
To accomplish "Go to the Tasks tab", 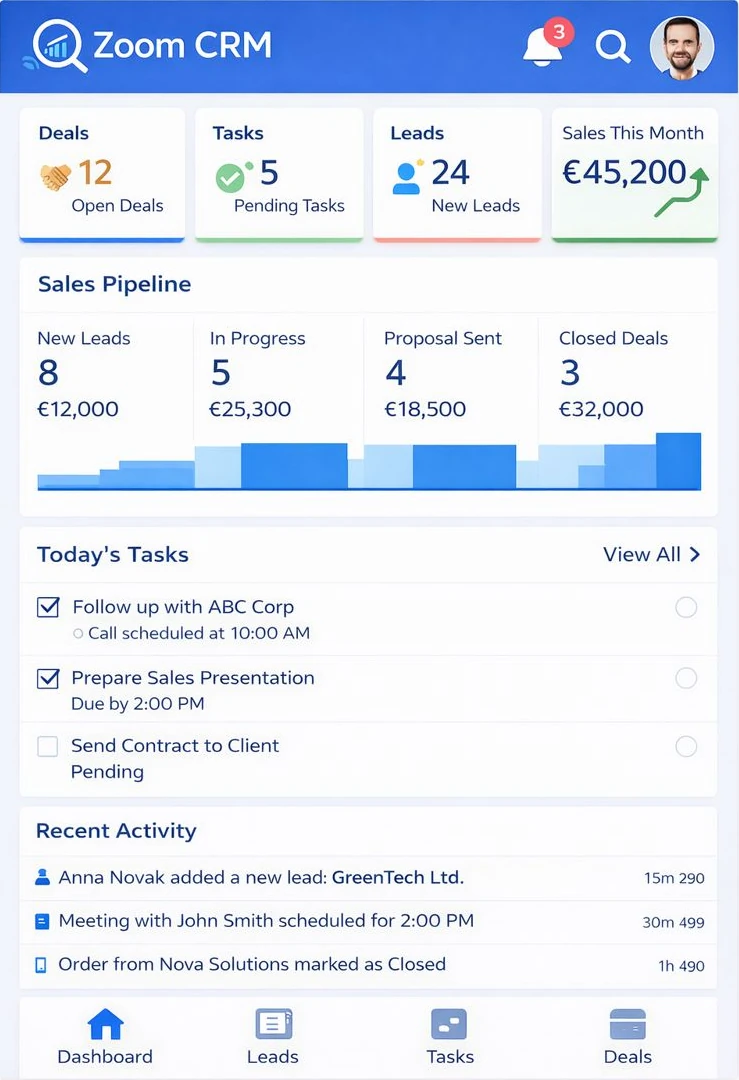I will (450, 1037).
